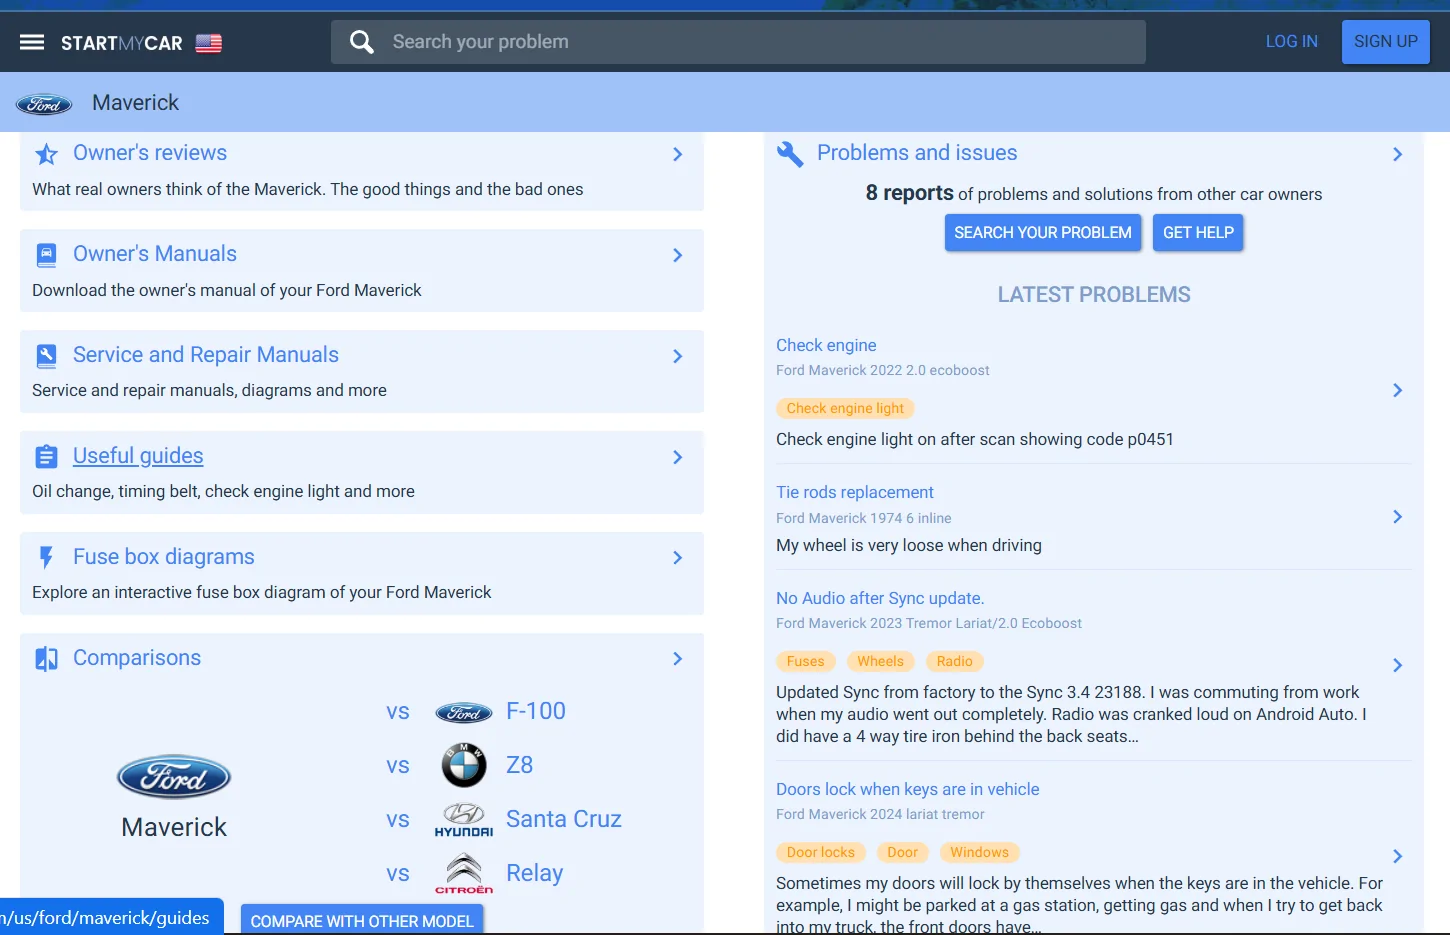The width and height of the screenshot is (1450, 935).
Task: Click the Comparisons icon
Action: click(46, 658)
